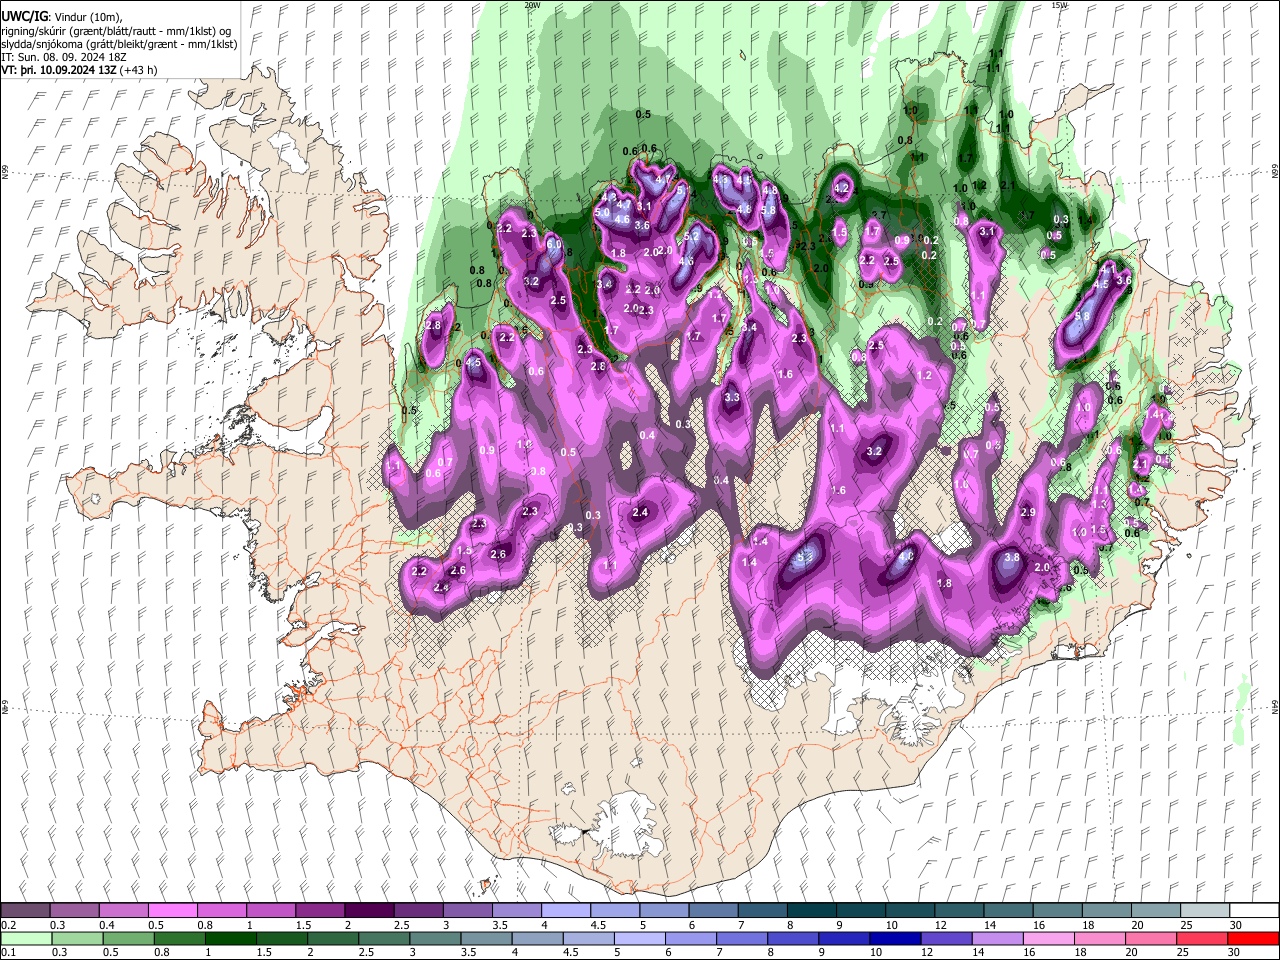Click the upper legend swatch labeled 0.2
The height and width of the screenshot is (960, 1280).
point(26,910)
